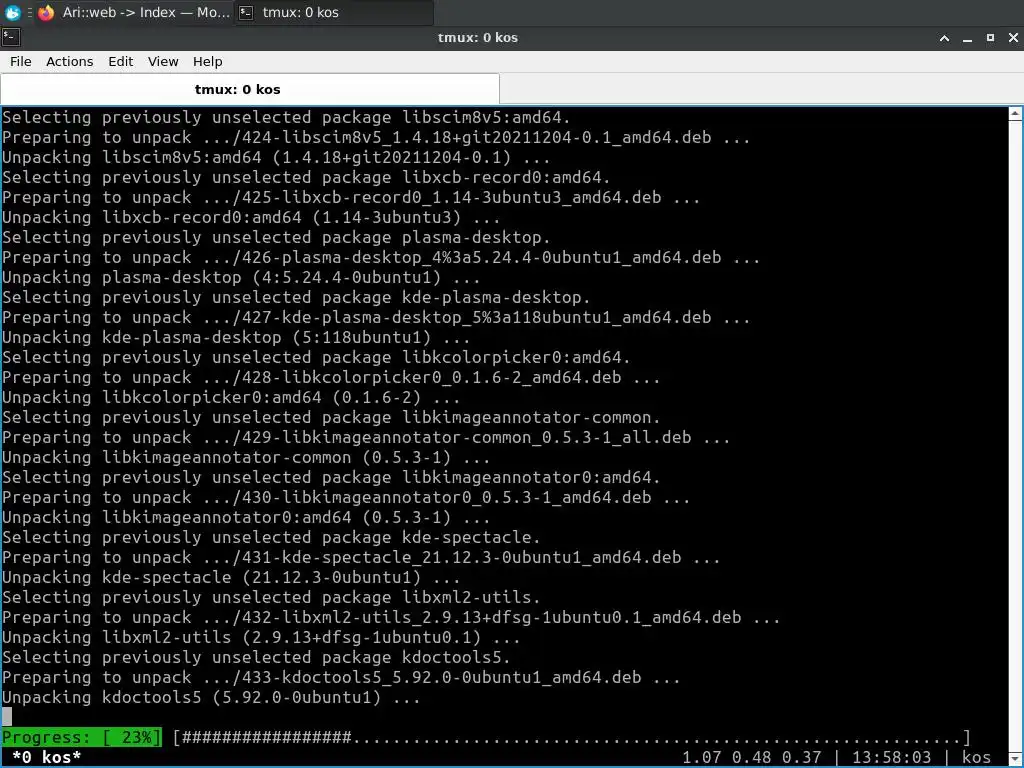
Task: Close the tmux terminal window
Action: coord(1013,38)
